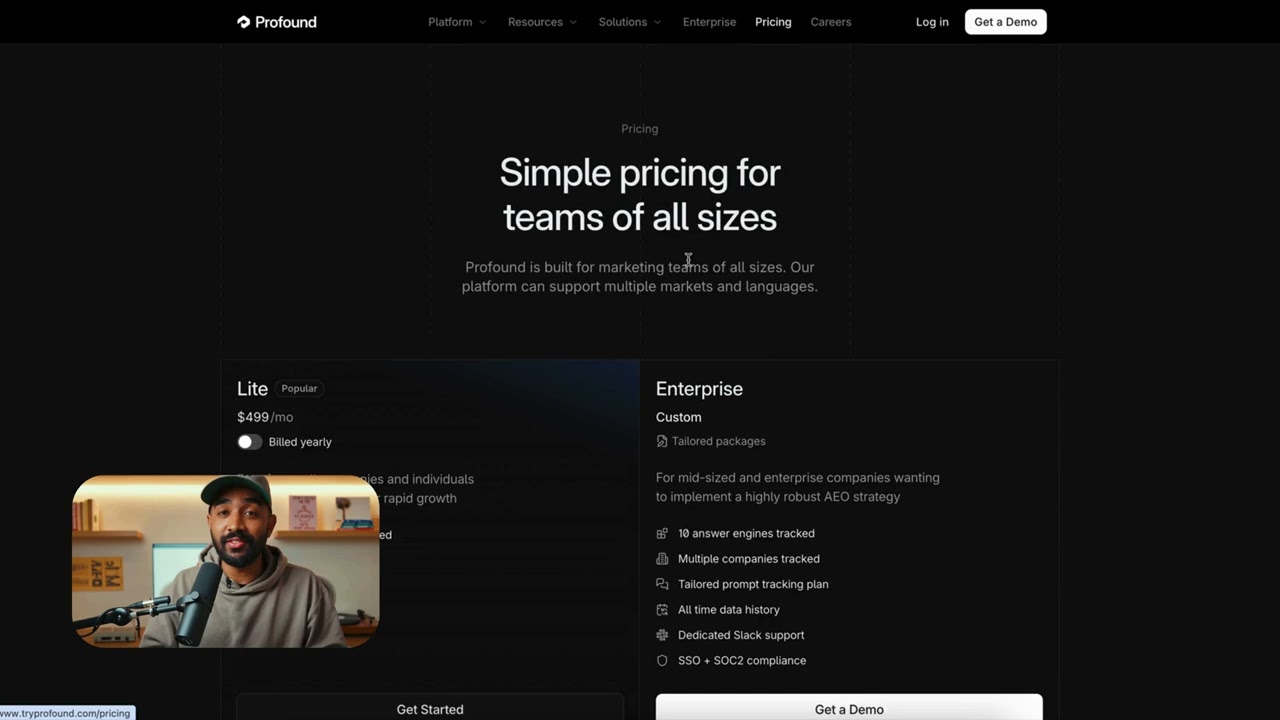Expand the Resources dropdown menu

point(542,22)
